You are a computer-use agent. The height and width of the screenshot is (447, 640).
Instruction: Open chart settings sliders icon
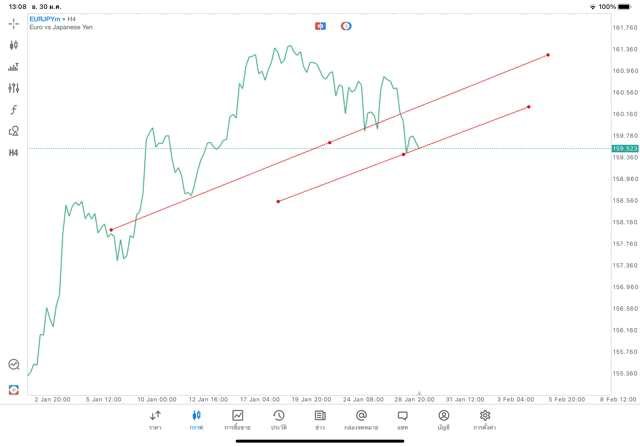click(14, 88)
